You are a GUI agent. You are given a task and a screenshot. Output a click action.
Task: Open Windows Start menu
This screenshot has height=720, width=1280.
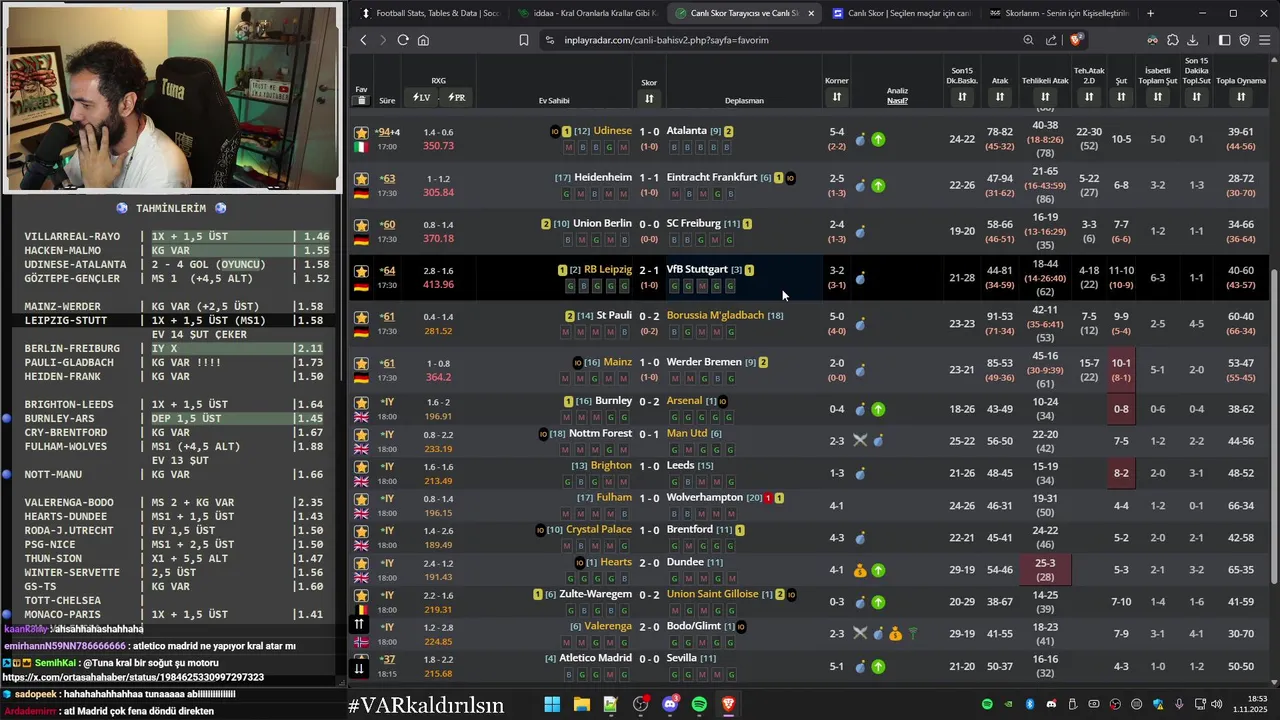pos(552,705)
